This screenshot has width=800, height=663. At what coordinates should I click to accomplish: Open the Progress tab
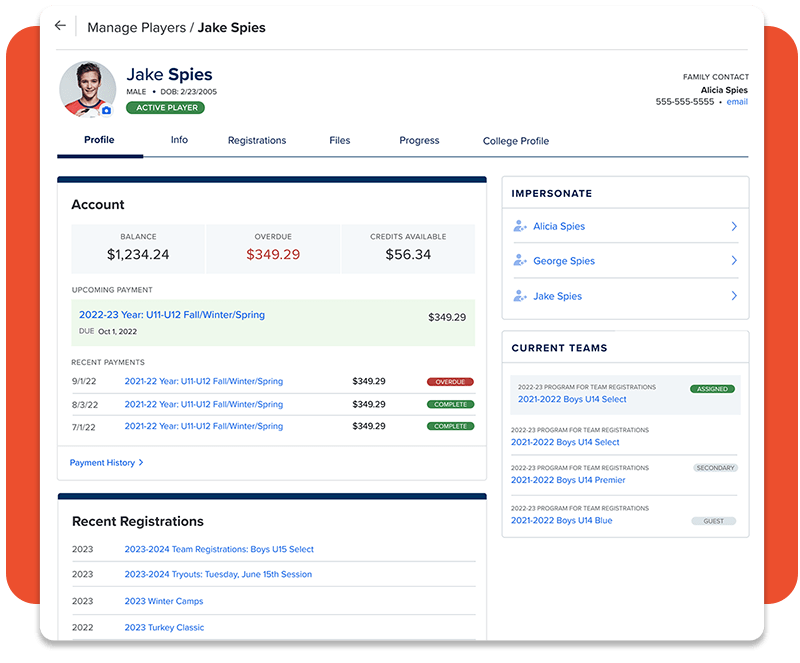[x=419, y=140]
